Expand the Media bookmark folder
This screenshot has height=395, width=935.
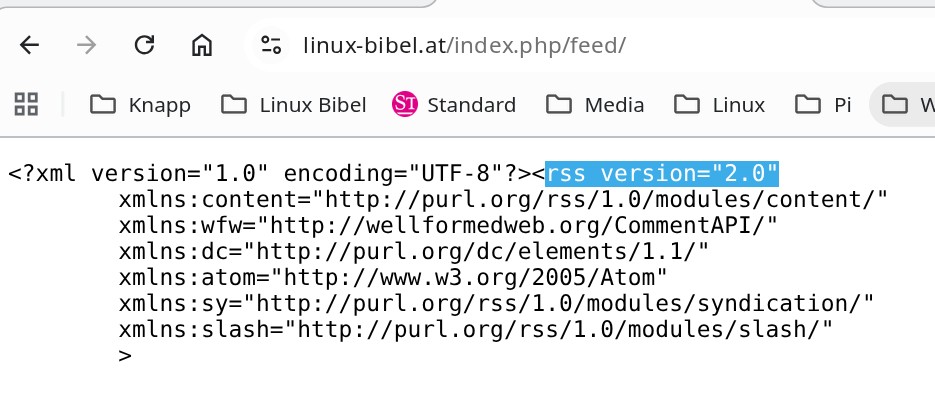pyautogui.click(x=595, y=104)
